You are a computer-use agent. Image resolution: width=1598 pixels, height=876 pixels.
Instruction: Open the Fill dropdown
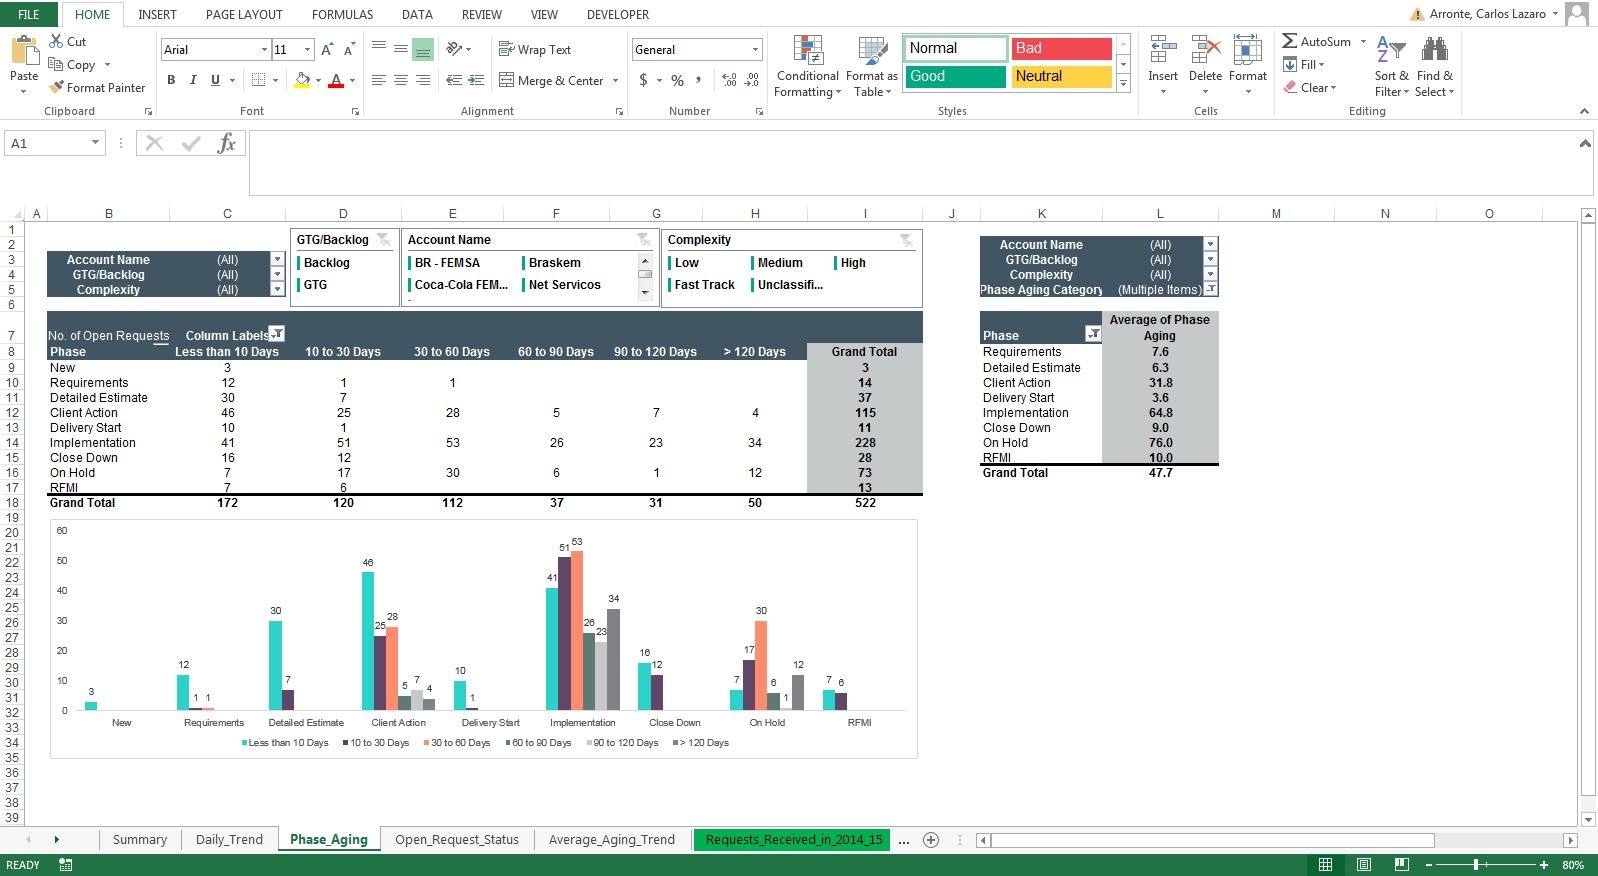coord(1304,64)
